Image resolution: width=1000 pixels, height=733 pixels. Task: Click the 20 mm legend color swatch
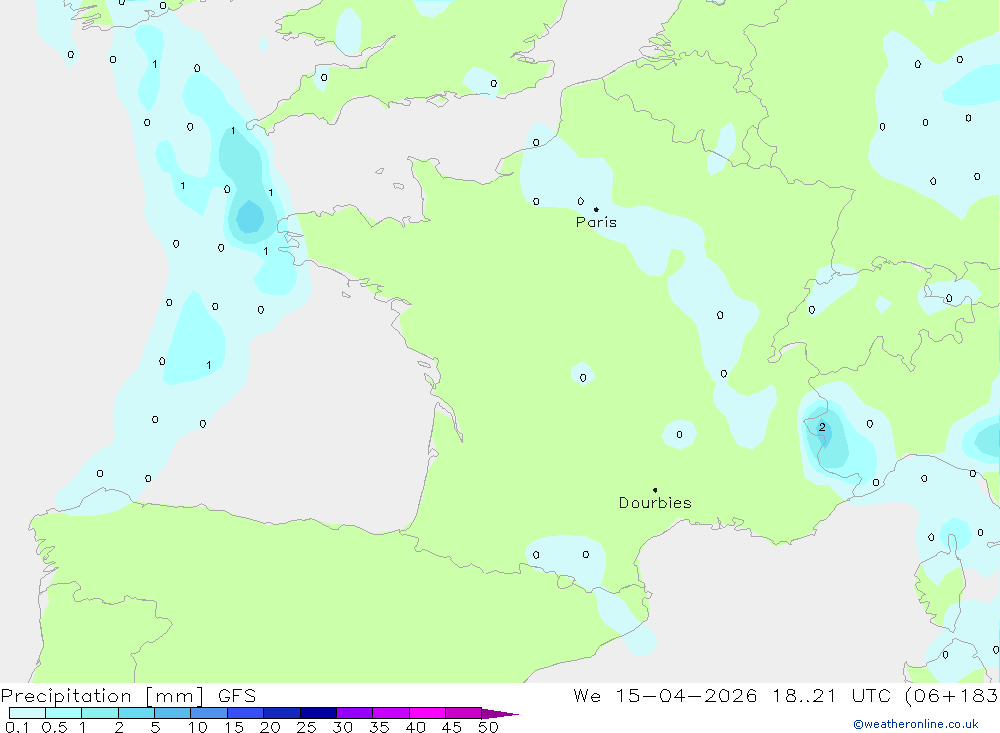click(282, 713)
